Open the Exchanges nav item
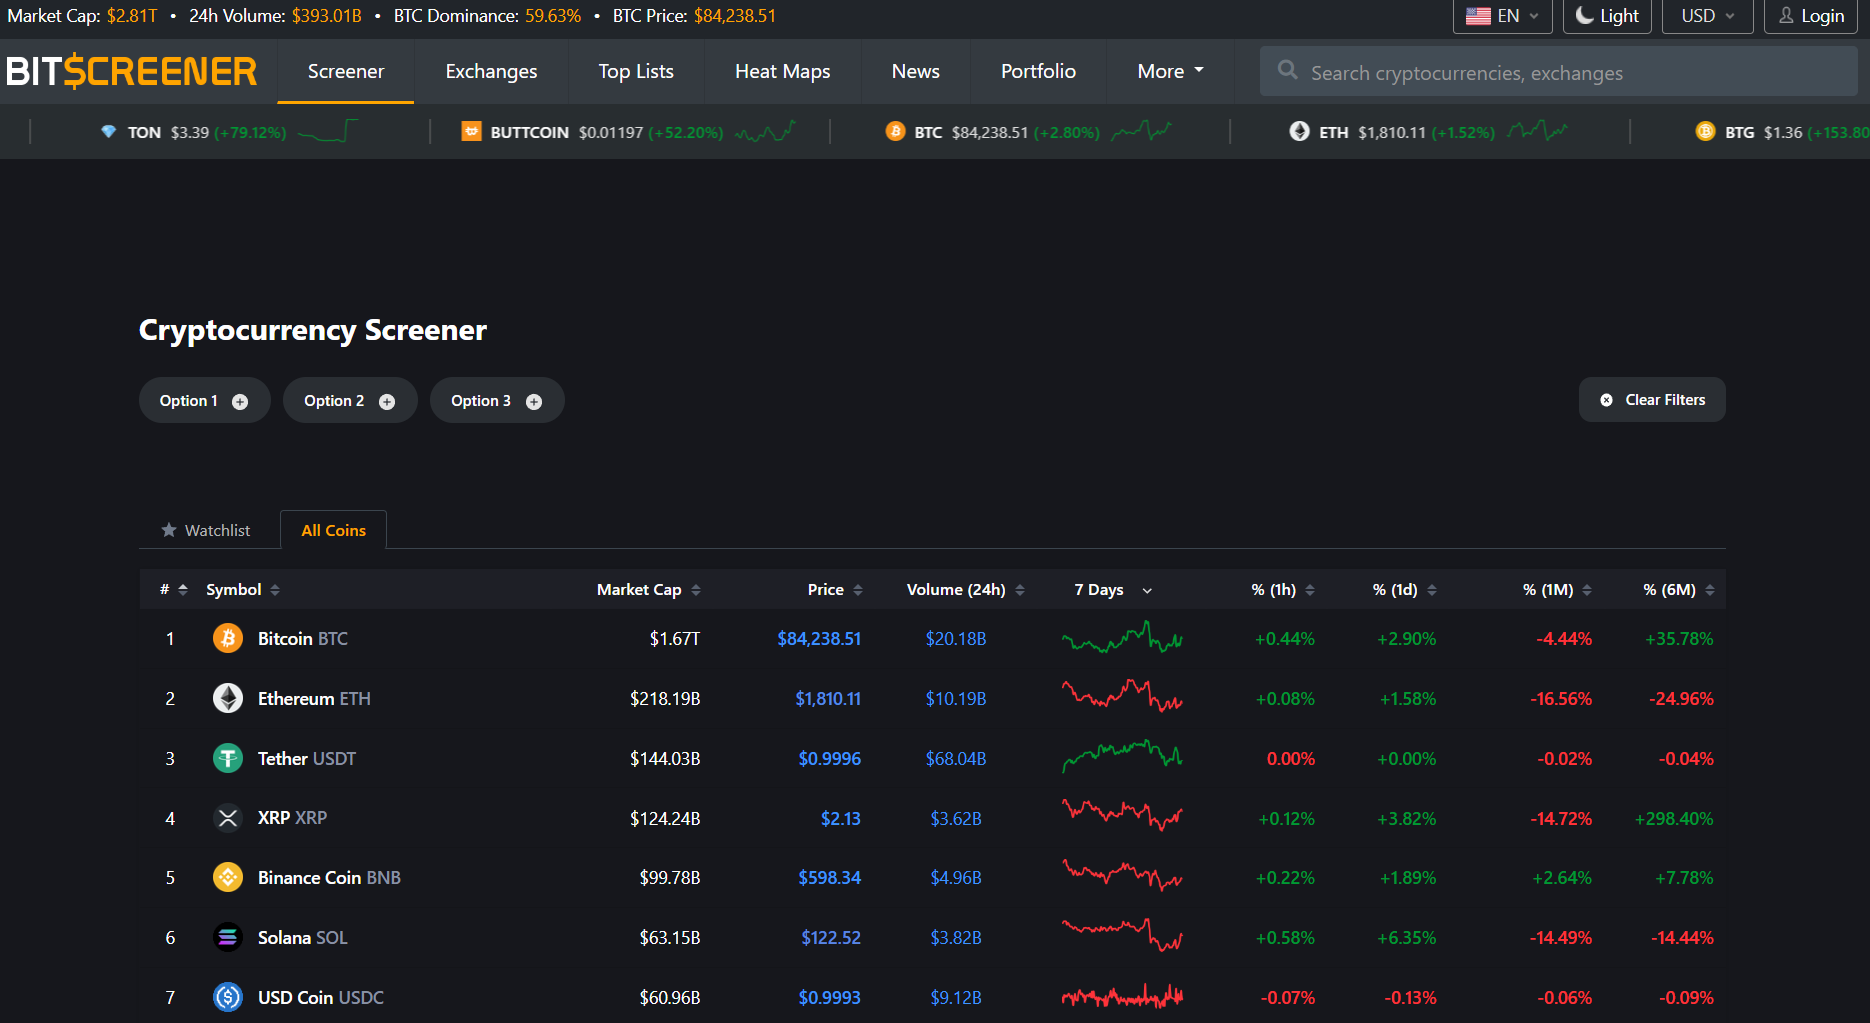This screenshot has height=1023, width=1870. [491, 71]
